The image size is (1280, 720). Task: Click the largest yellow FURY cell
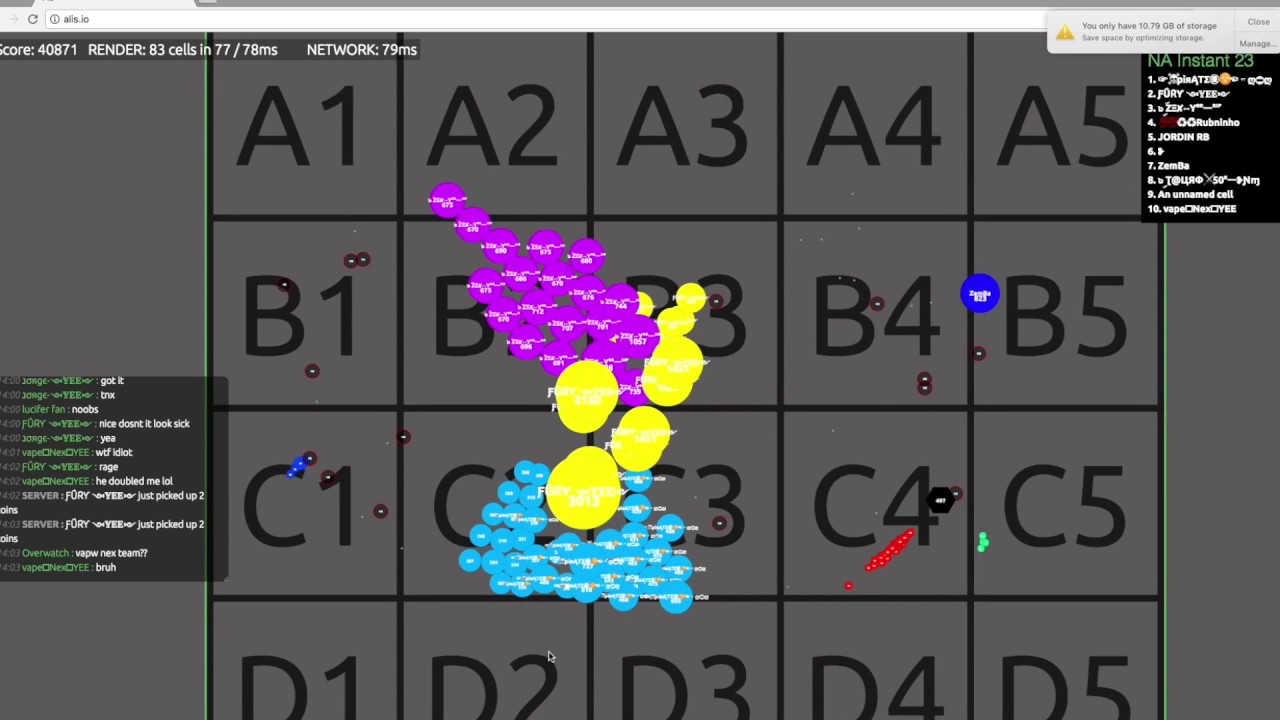pyautogui.click(x=583, y=489)
